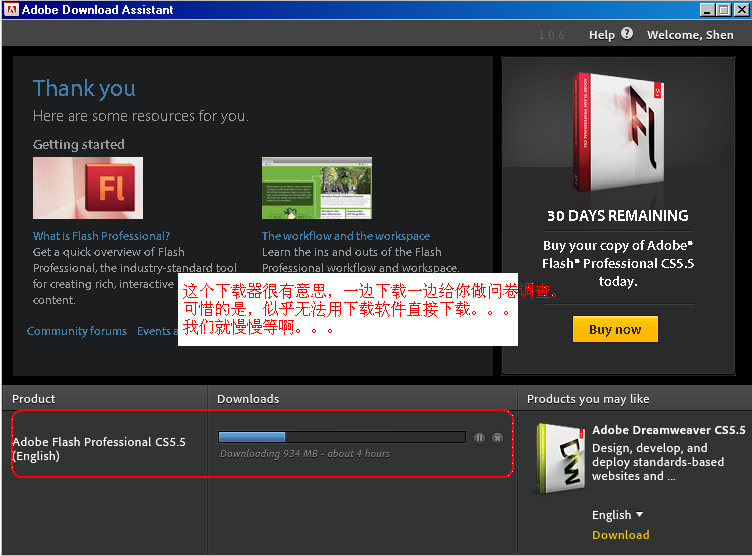The width and height of the screenshot is (752, 556).
Task: Click the 'Getting started' heading
Action: [x=79, y=144]
